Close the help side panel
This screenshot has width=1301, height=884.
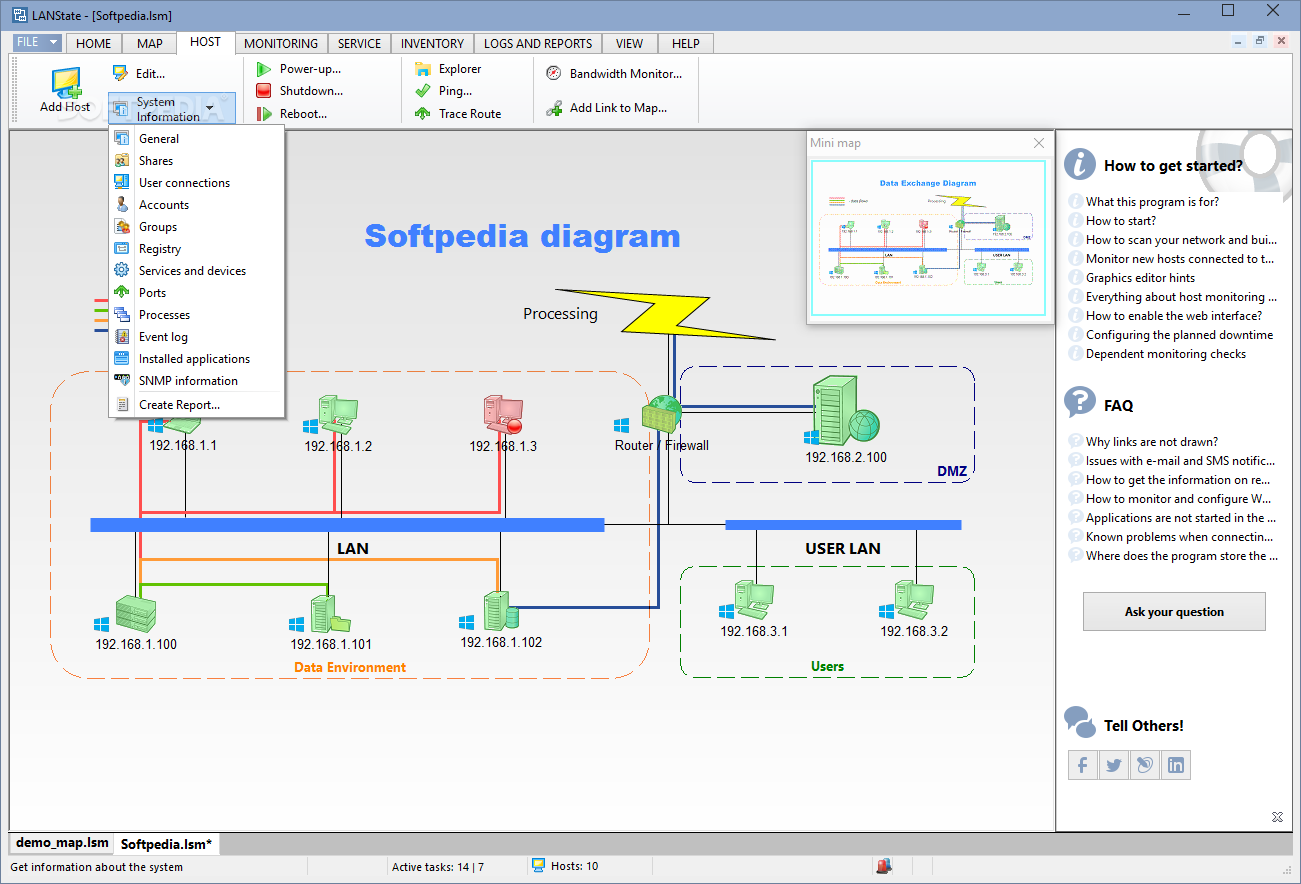pyautogui.click(x=1277, y=817)
